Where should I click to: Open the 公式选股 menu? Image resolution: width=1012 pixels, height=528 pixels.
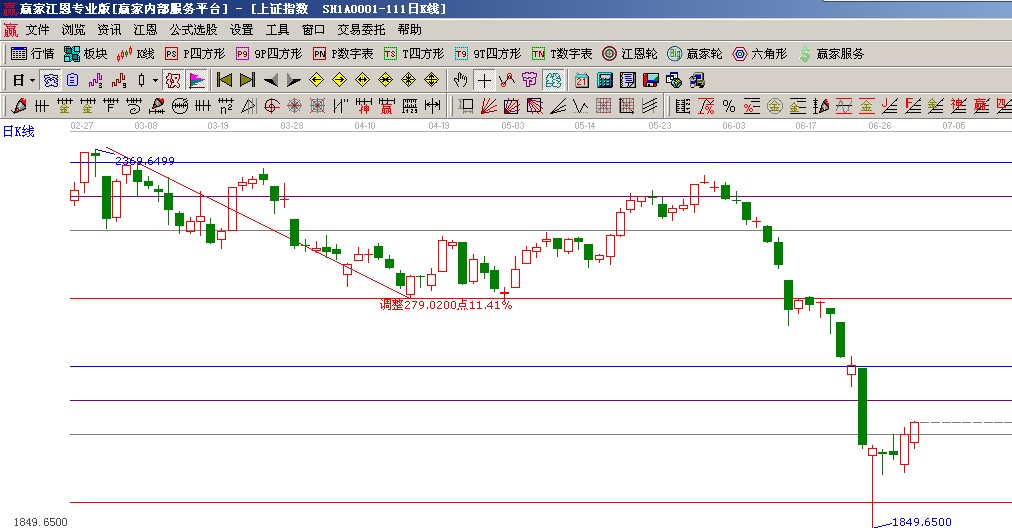(194, 30)
